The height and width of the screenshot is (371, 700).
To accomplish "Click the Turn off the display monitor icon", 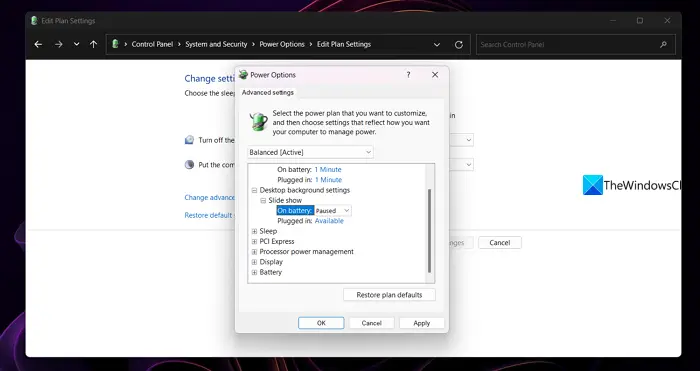I will point(189,140).
